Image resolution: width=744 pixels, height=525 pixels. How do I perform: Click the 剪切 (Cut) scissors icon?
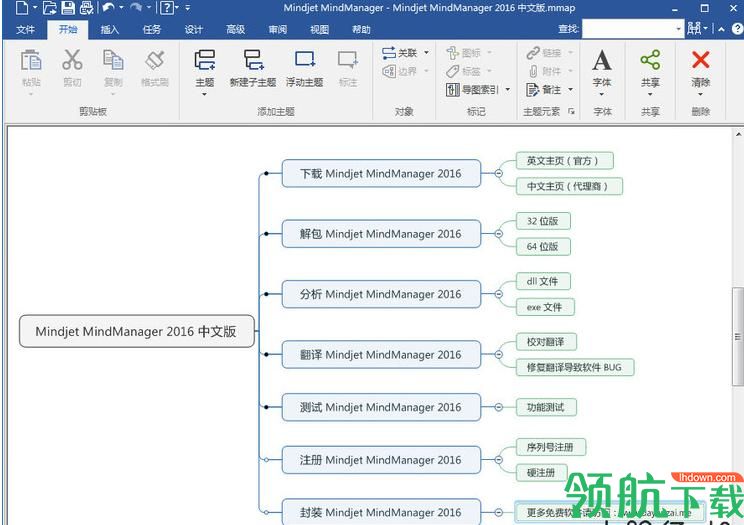[x=72, y=60]
